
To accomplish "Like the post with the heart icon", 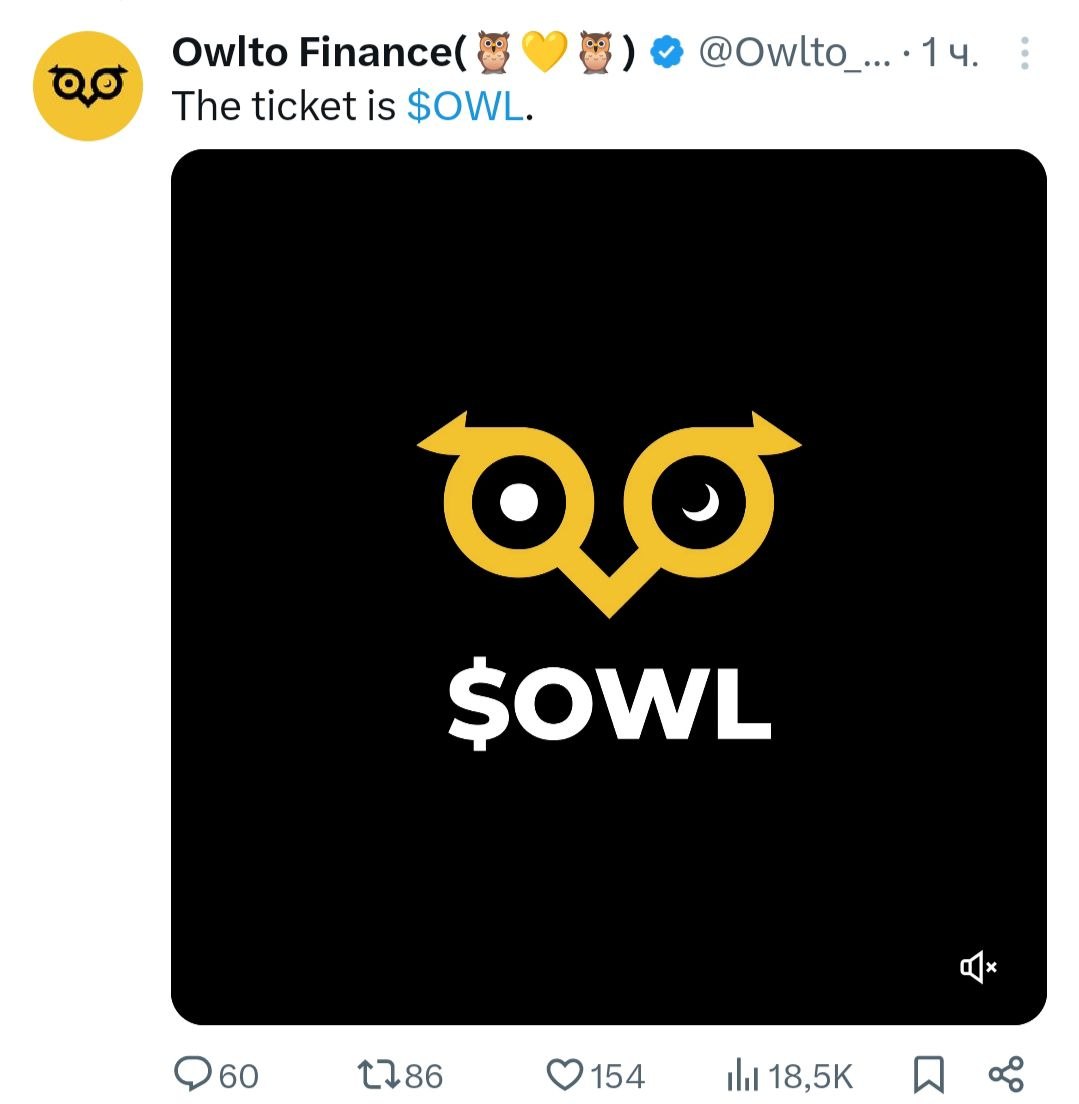I will (x=565, y=1075).
